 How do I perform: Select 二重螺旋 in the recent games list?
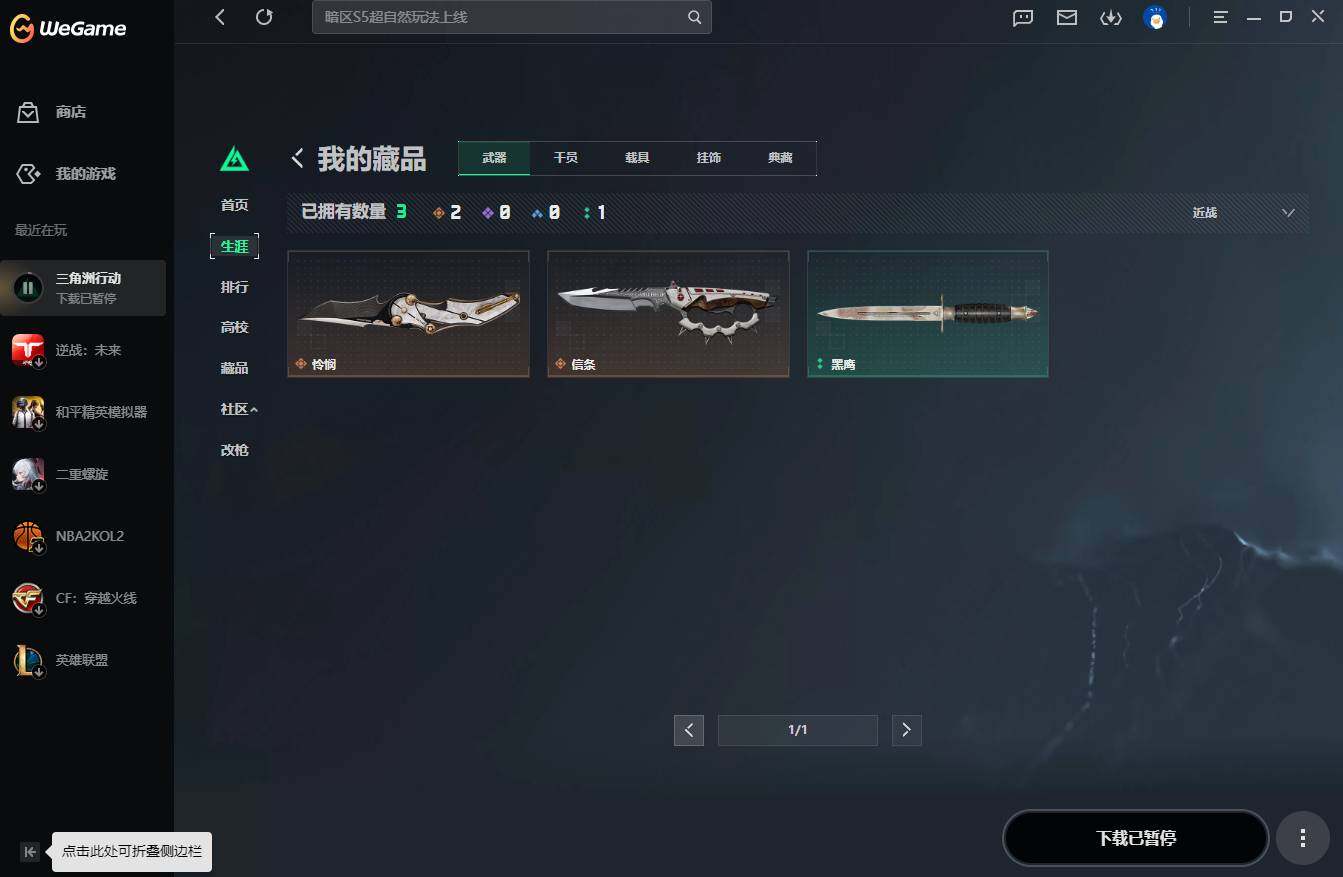click(x=83, y=474)
